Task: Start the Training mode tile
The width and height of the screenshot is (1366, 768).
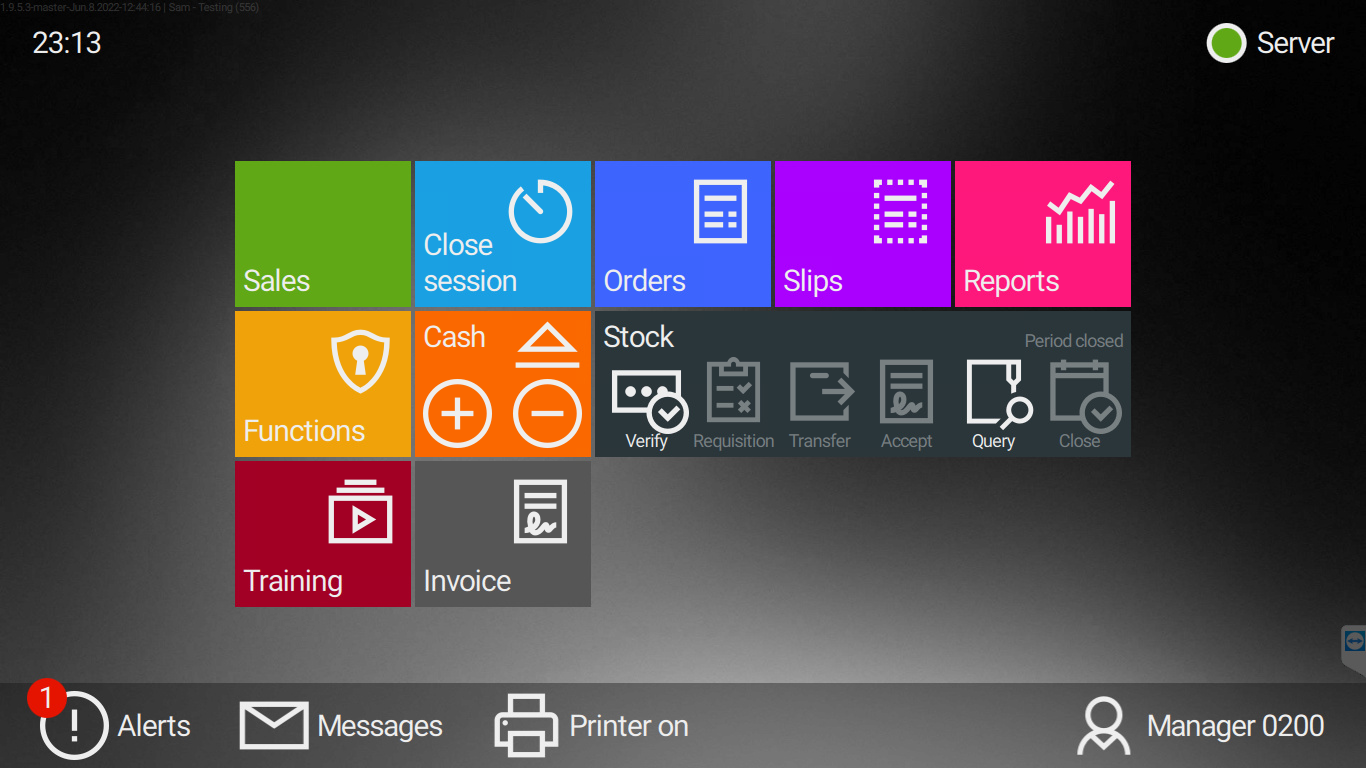Action: 322,534
